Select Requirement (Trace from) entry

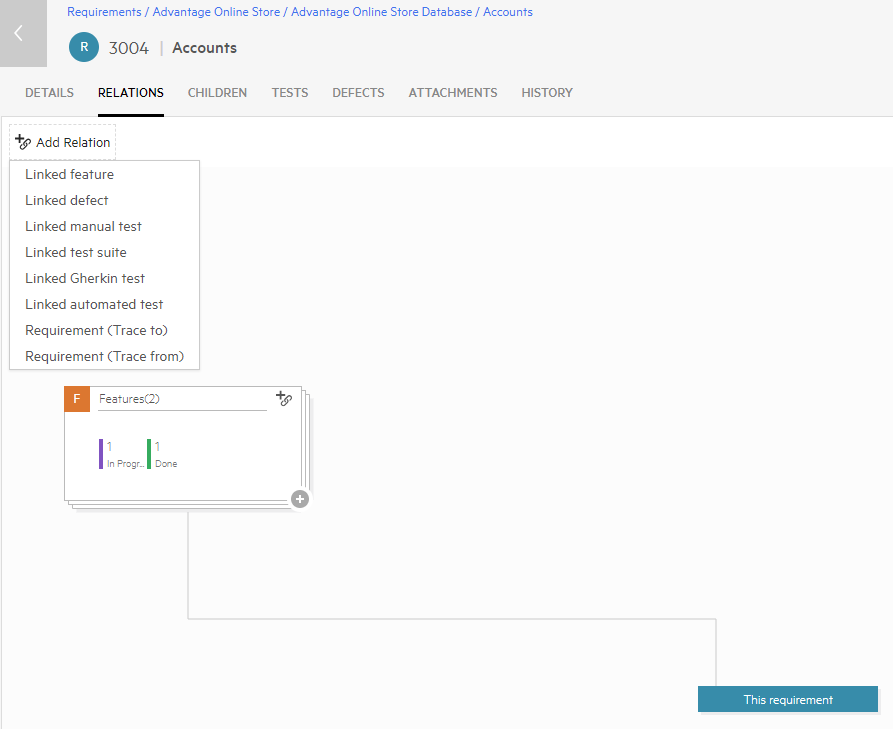(x=105, y=357)
